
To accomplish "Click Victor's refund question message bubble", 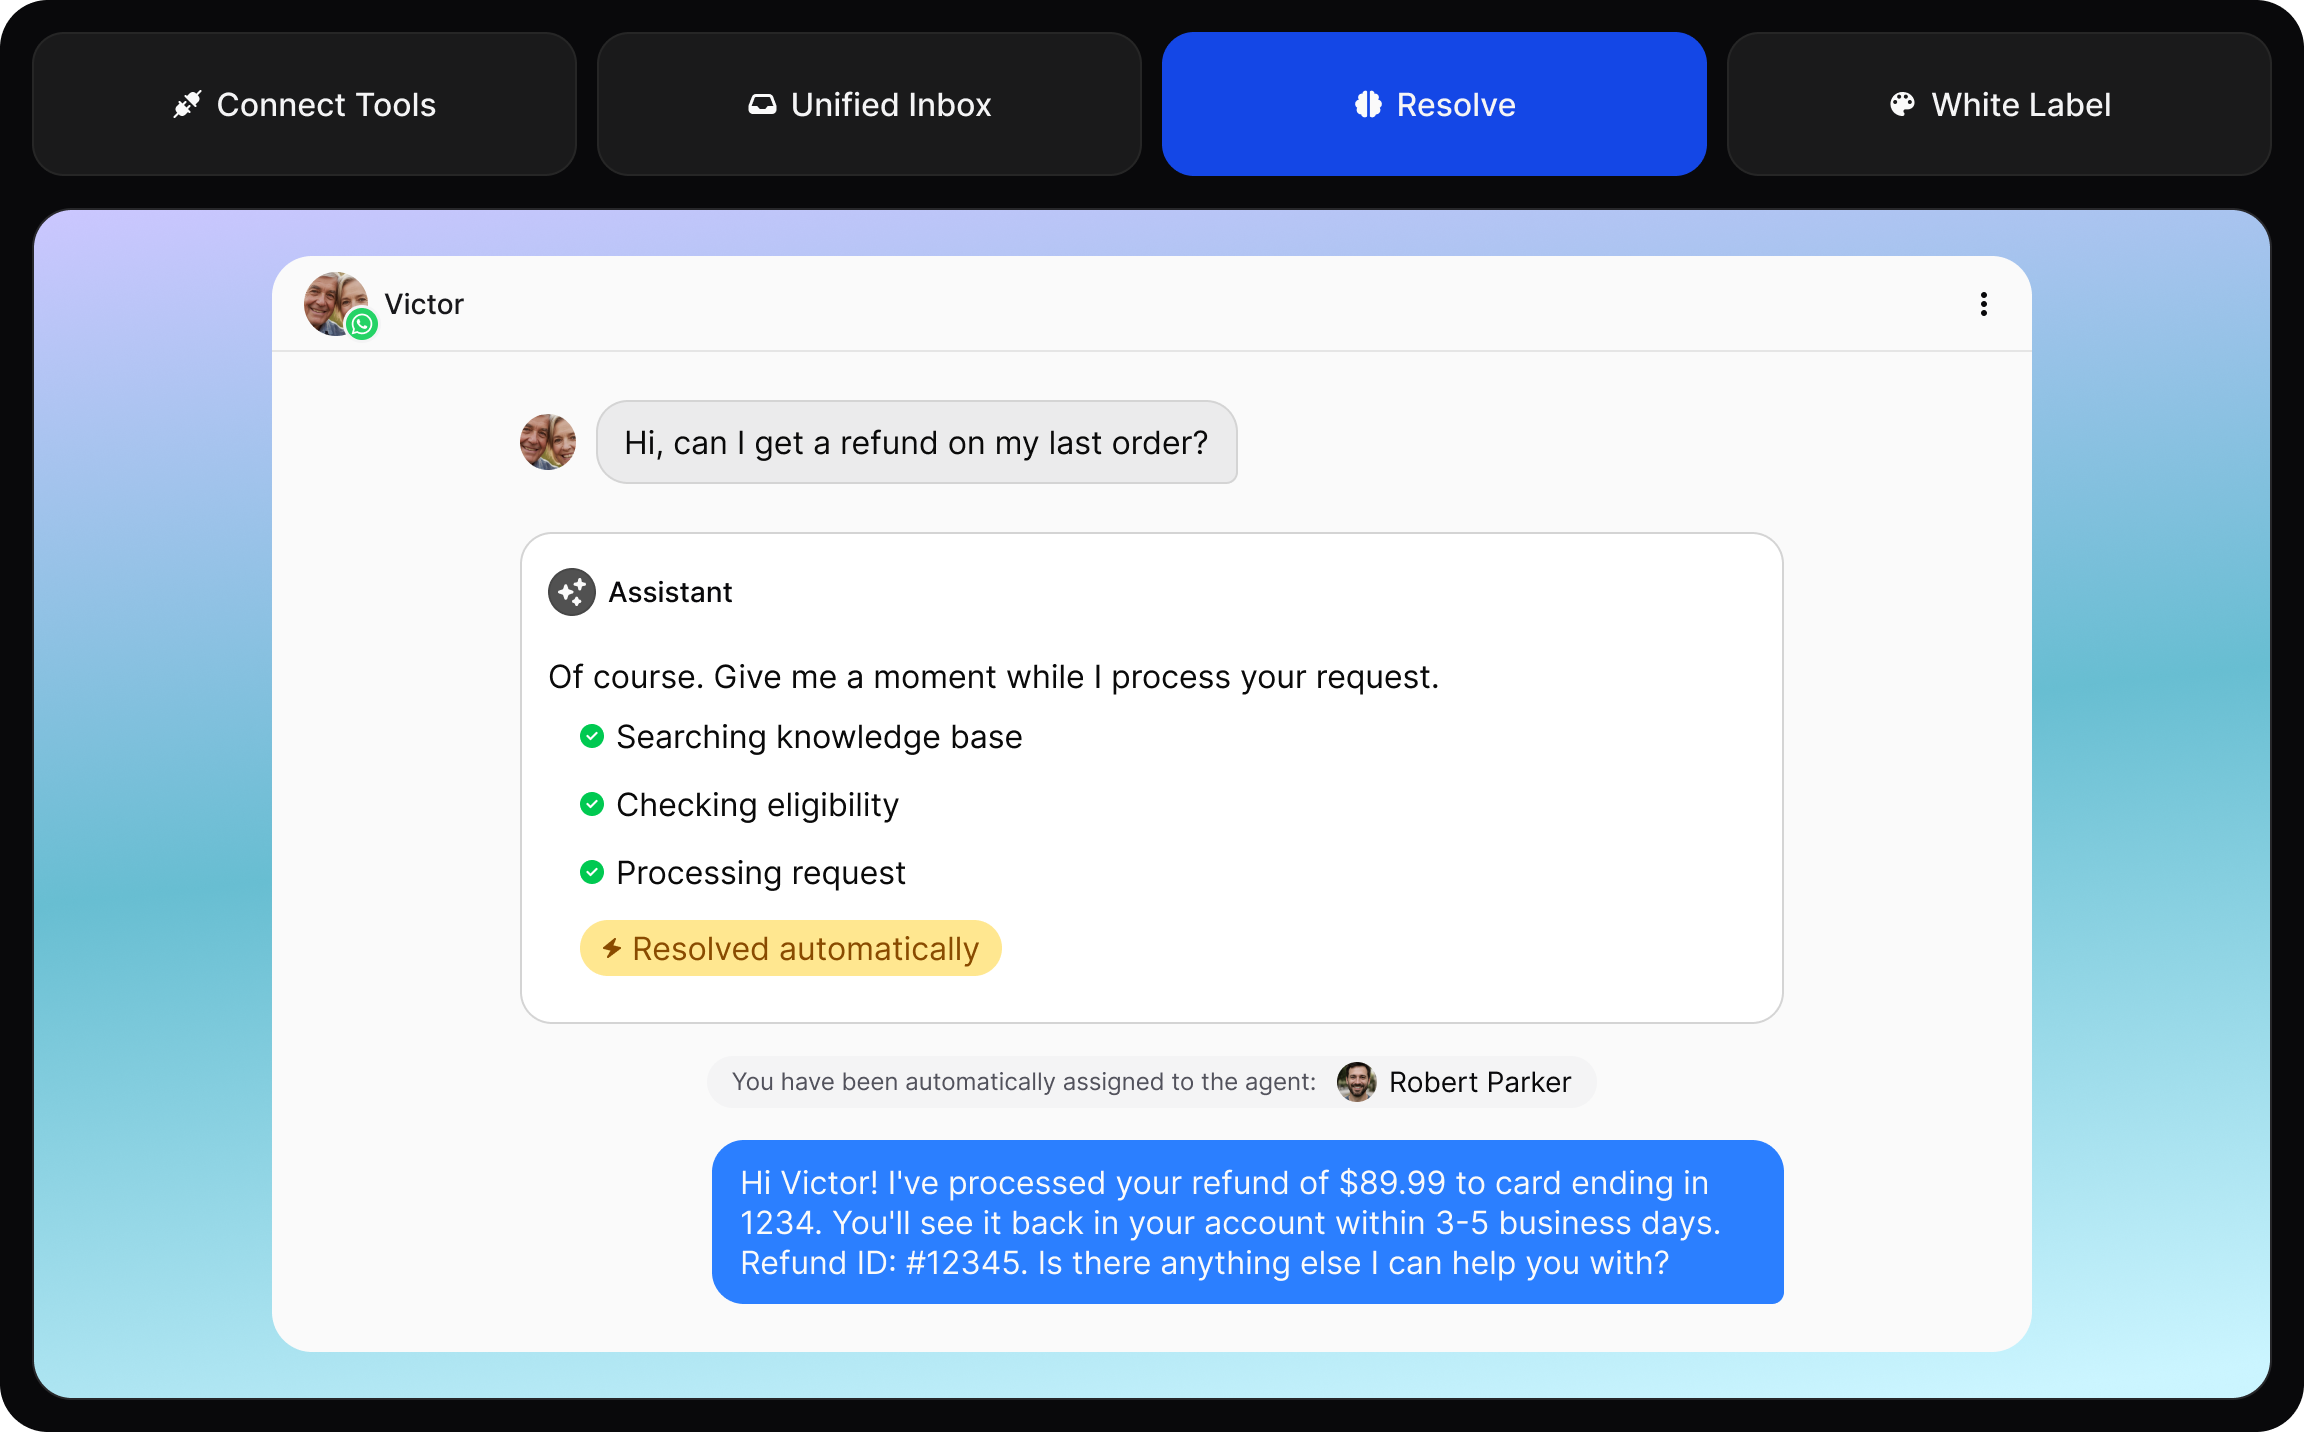I will [916, 442].
